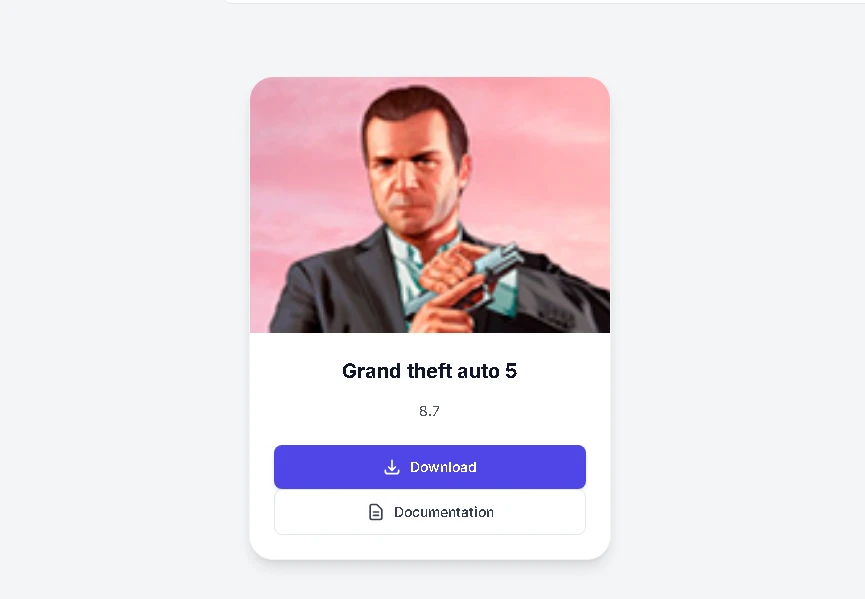The width and height of the screenshot is (865, 599).
Task: Open the Documentation button
Action: [430, 512]
